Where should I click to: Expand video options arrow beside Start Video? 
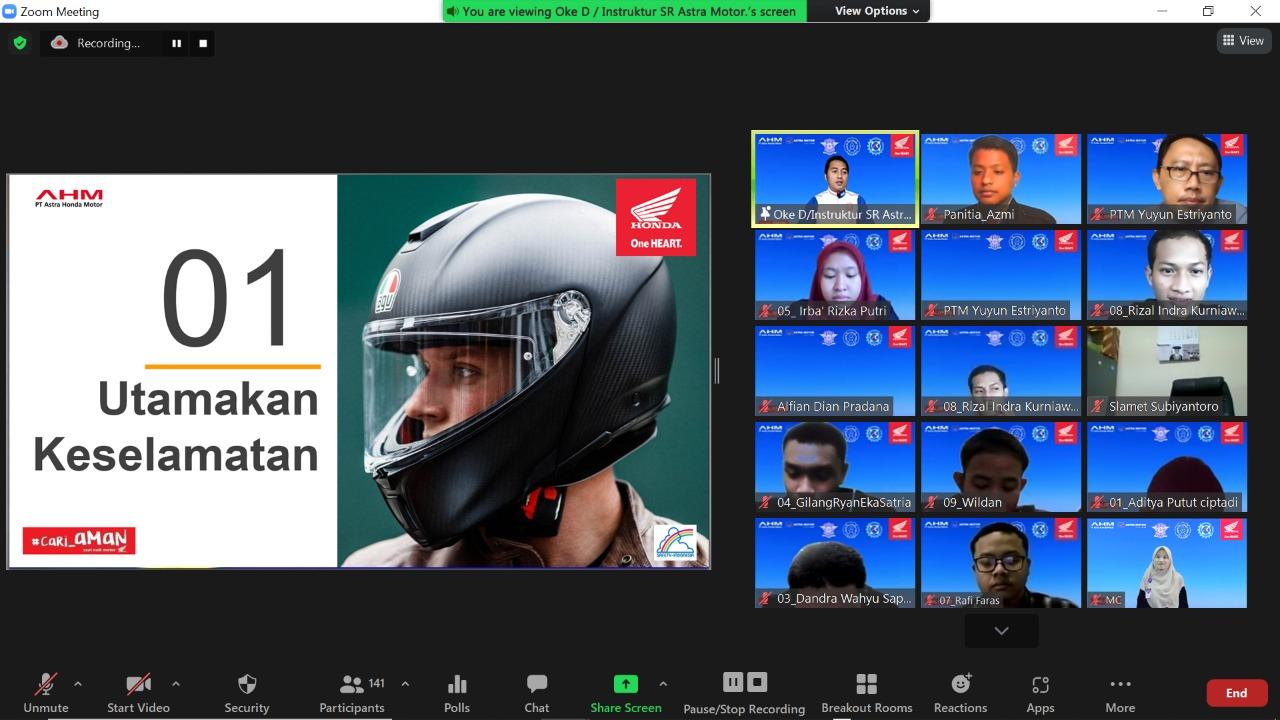point(176,684)
